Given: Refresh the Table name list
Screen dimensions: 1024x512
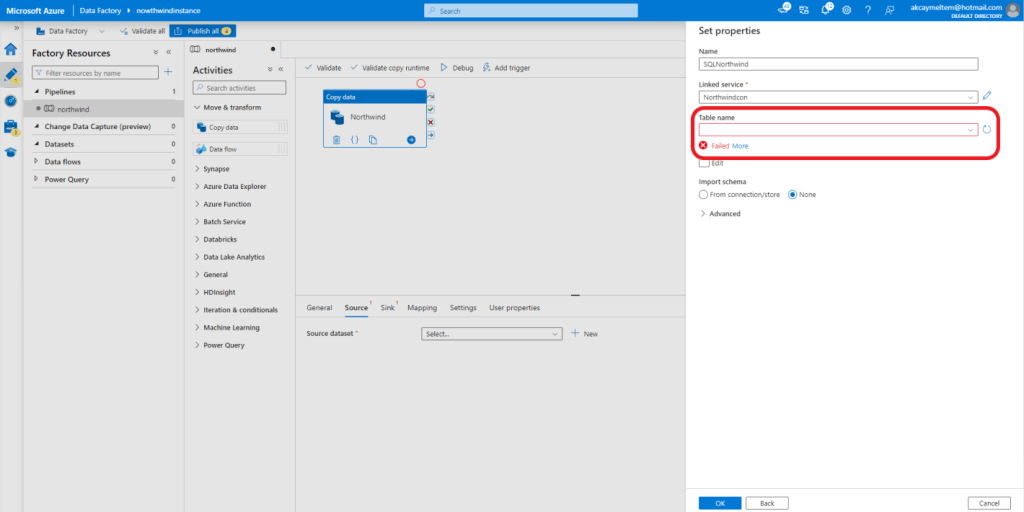Looking at the screenshot, I should tap(987, 129).
